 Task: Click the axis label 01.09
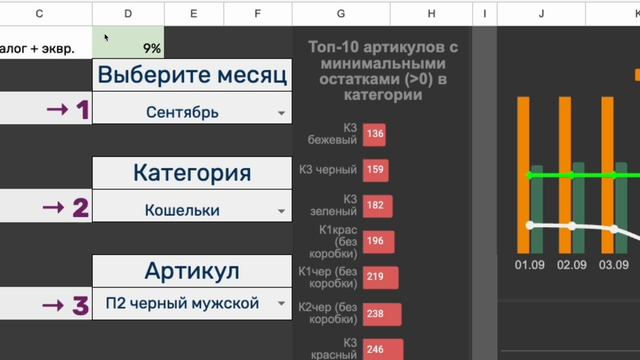coord(529,265)
